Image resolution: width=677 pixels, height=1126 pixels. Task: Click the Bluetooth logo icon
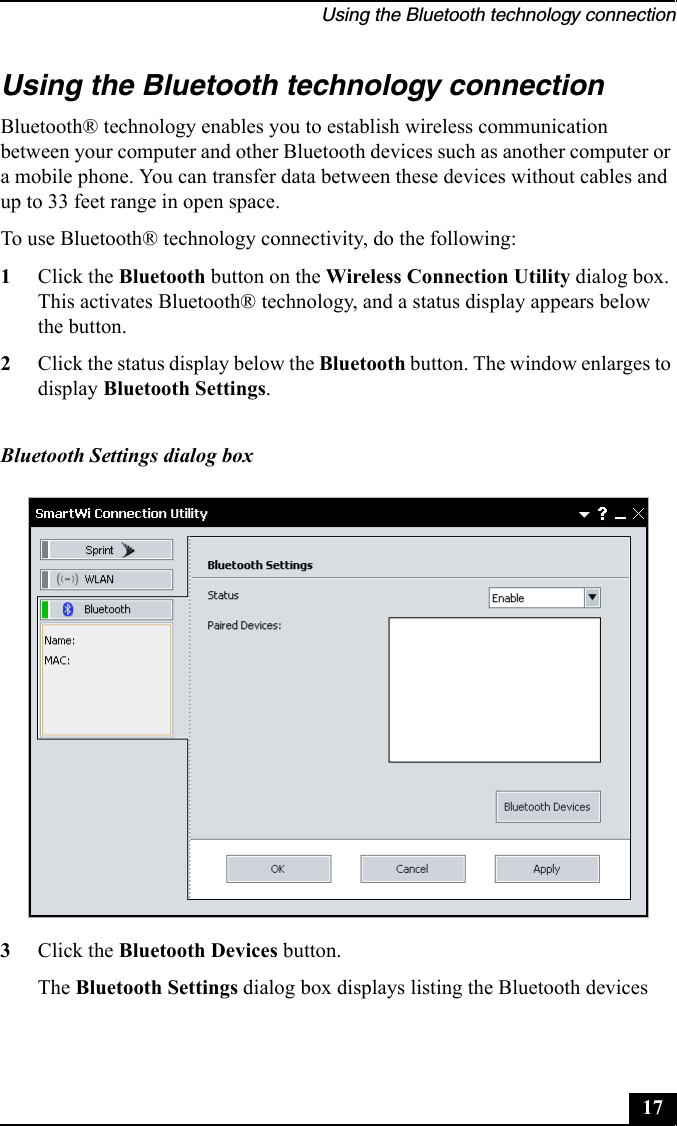coord(67,610)
